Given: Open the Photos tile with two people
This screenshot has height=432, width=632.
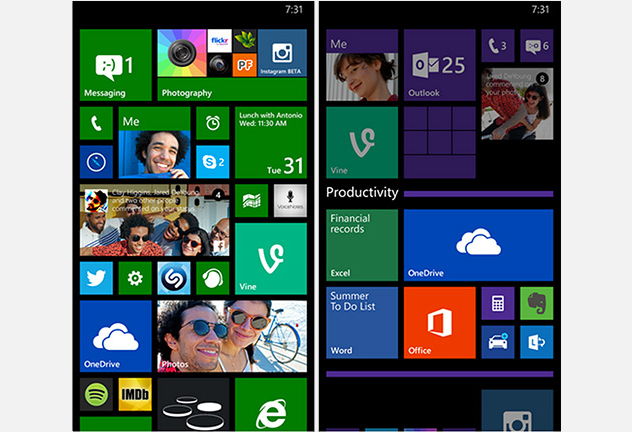Looking at the screenshot, I should tap(232, 336).
